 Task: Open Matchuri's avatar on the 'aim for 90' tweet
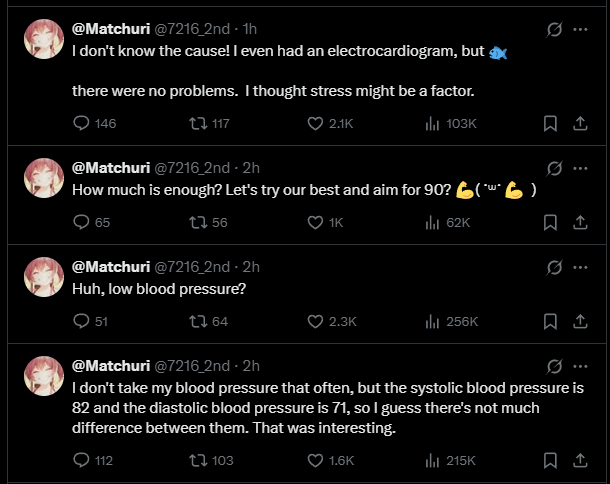point(44,177)
